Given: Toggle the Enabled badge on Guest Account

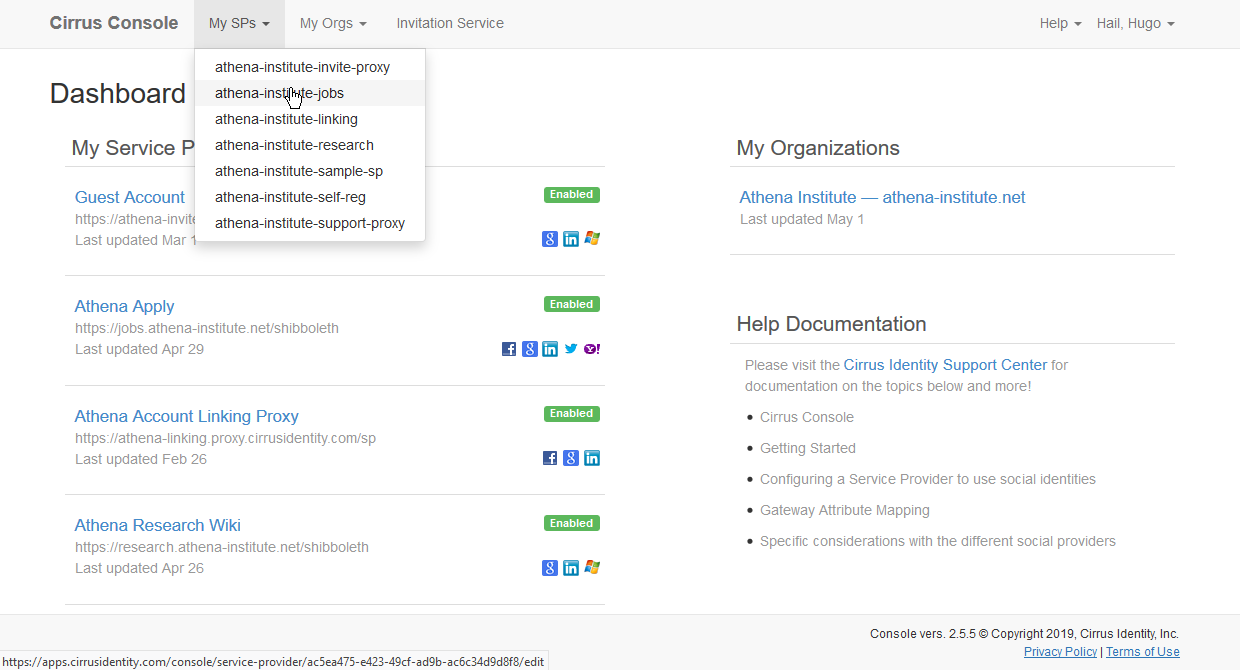Looking at the screenshot, I should point(571,194).
